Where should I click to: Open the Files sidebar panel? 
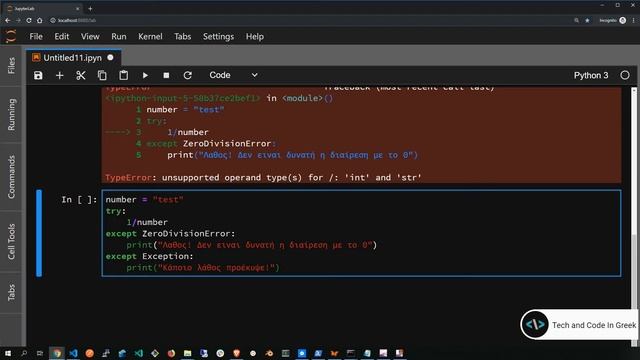[11, 65]
